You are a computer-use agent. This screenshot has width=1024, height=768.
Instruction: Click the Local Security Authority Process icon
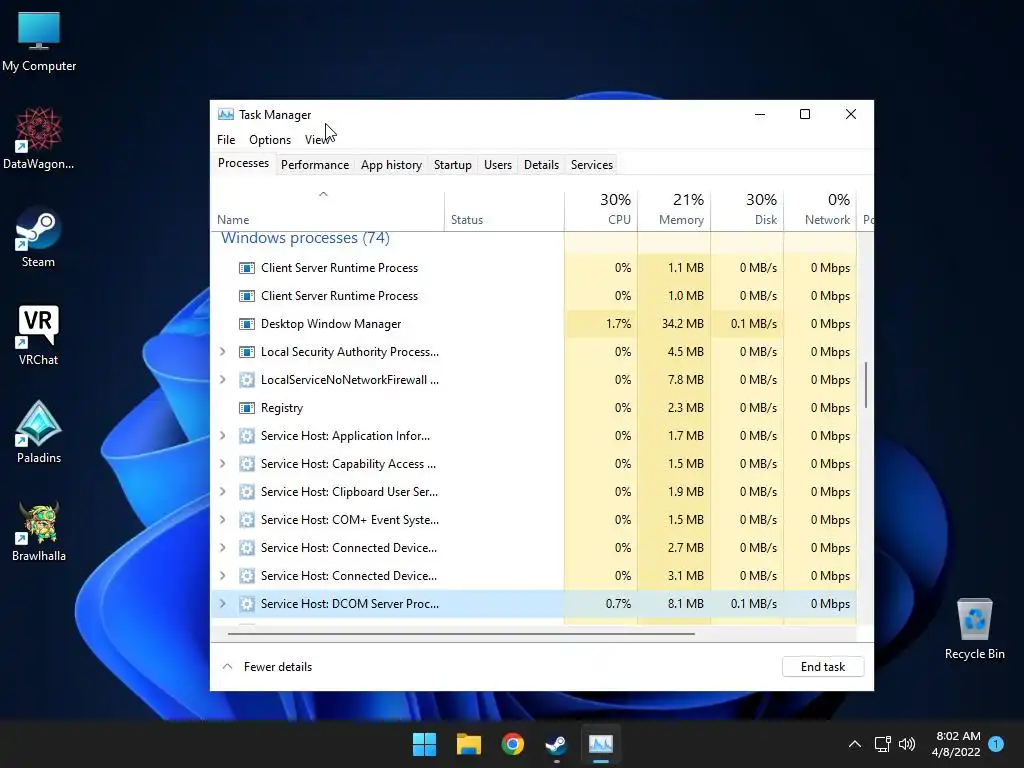coord(247,352)
